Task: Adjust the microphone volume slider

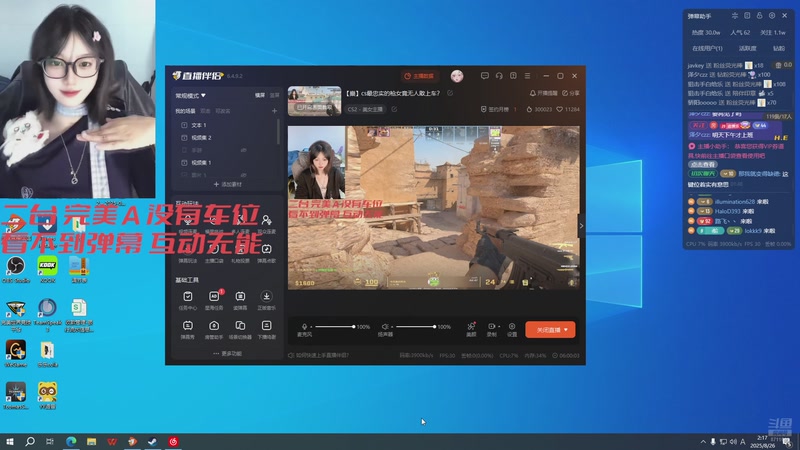Action: (334, 327)
